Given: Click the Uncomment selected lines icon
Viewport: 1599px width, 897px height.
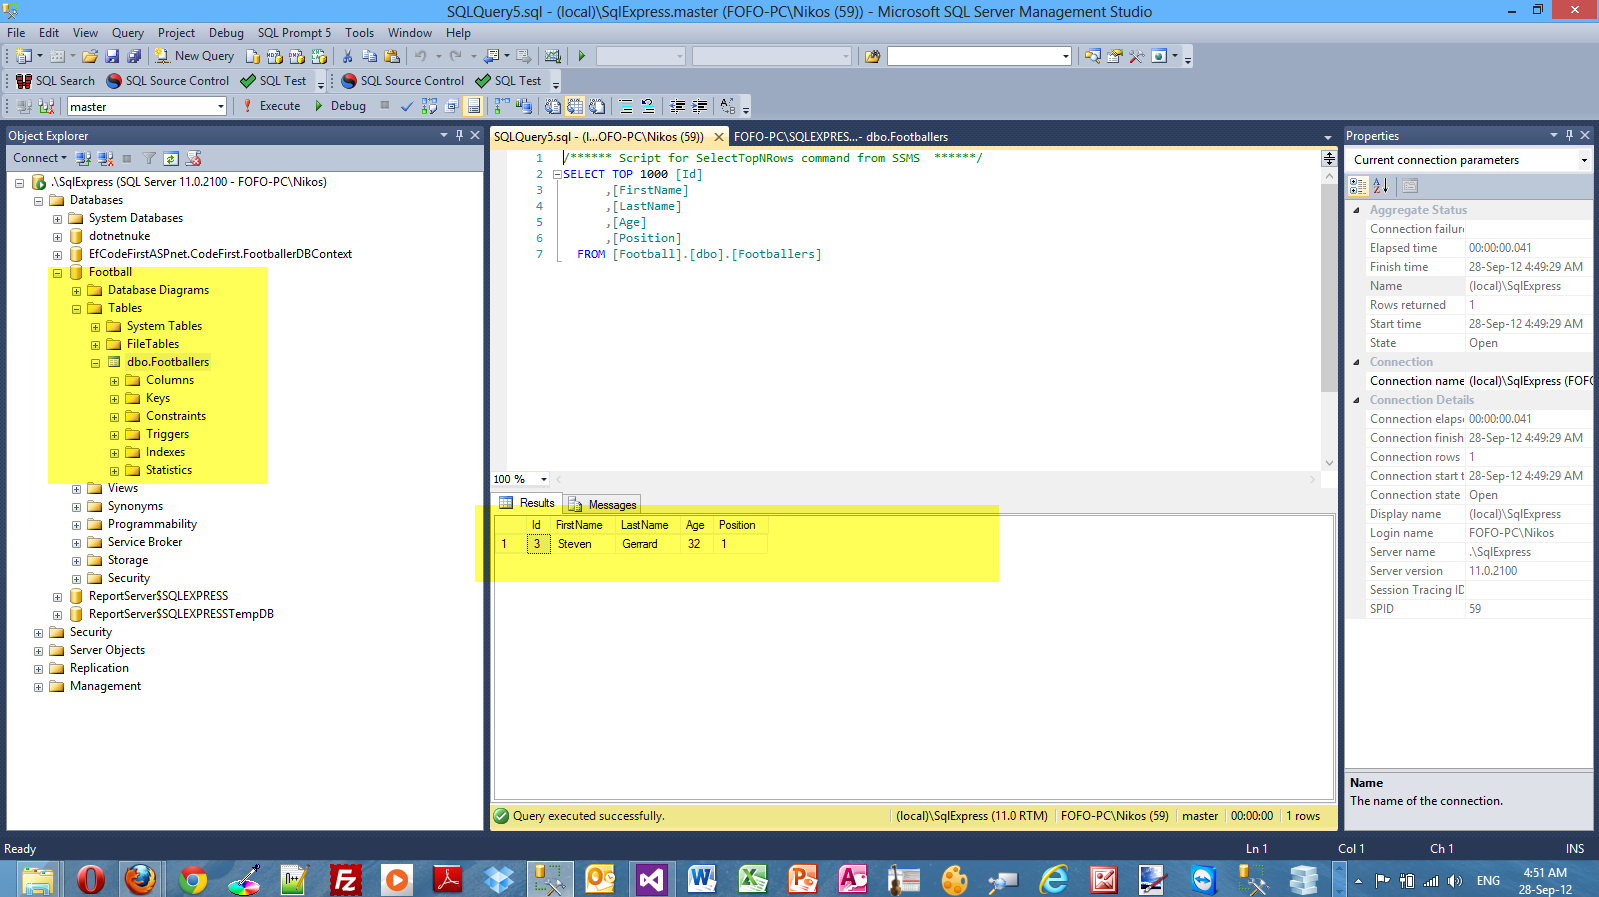Looking at the screenshot, I should pyautogui.click(x=648, y=106).
